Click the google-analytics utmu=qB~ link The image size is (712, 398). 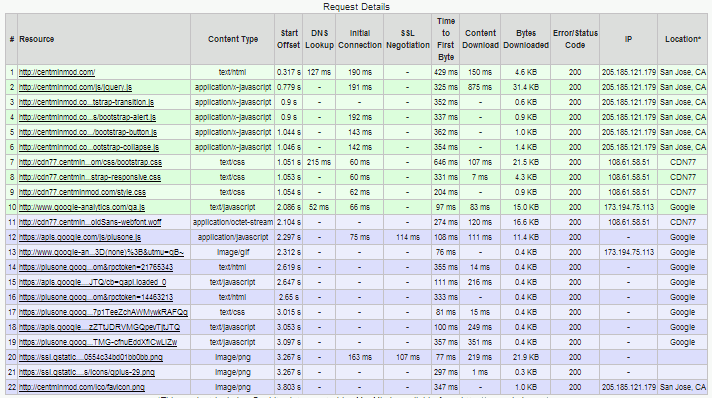tap(101, 252)
